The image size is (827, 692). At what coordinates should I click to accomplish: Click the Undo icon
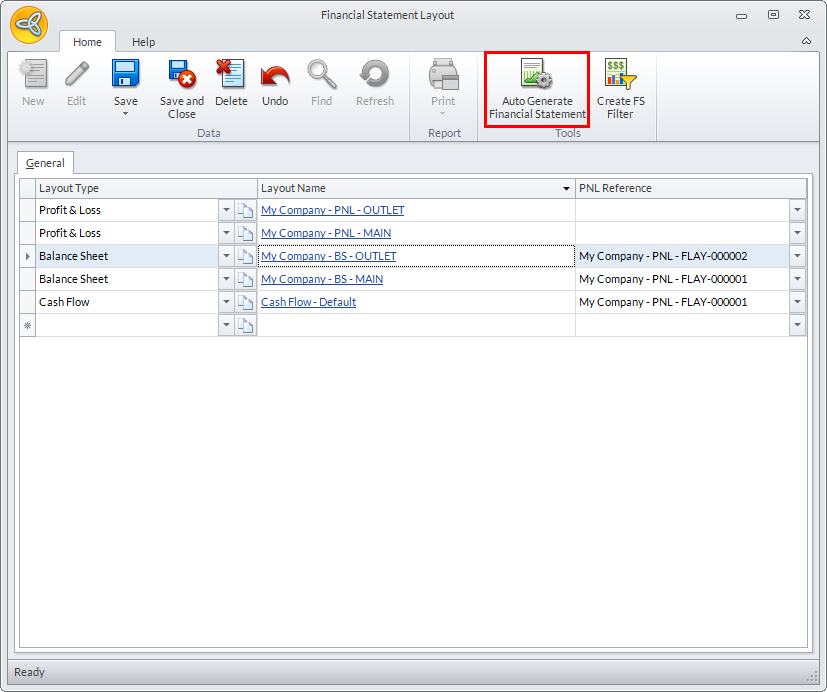275,76
